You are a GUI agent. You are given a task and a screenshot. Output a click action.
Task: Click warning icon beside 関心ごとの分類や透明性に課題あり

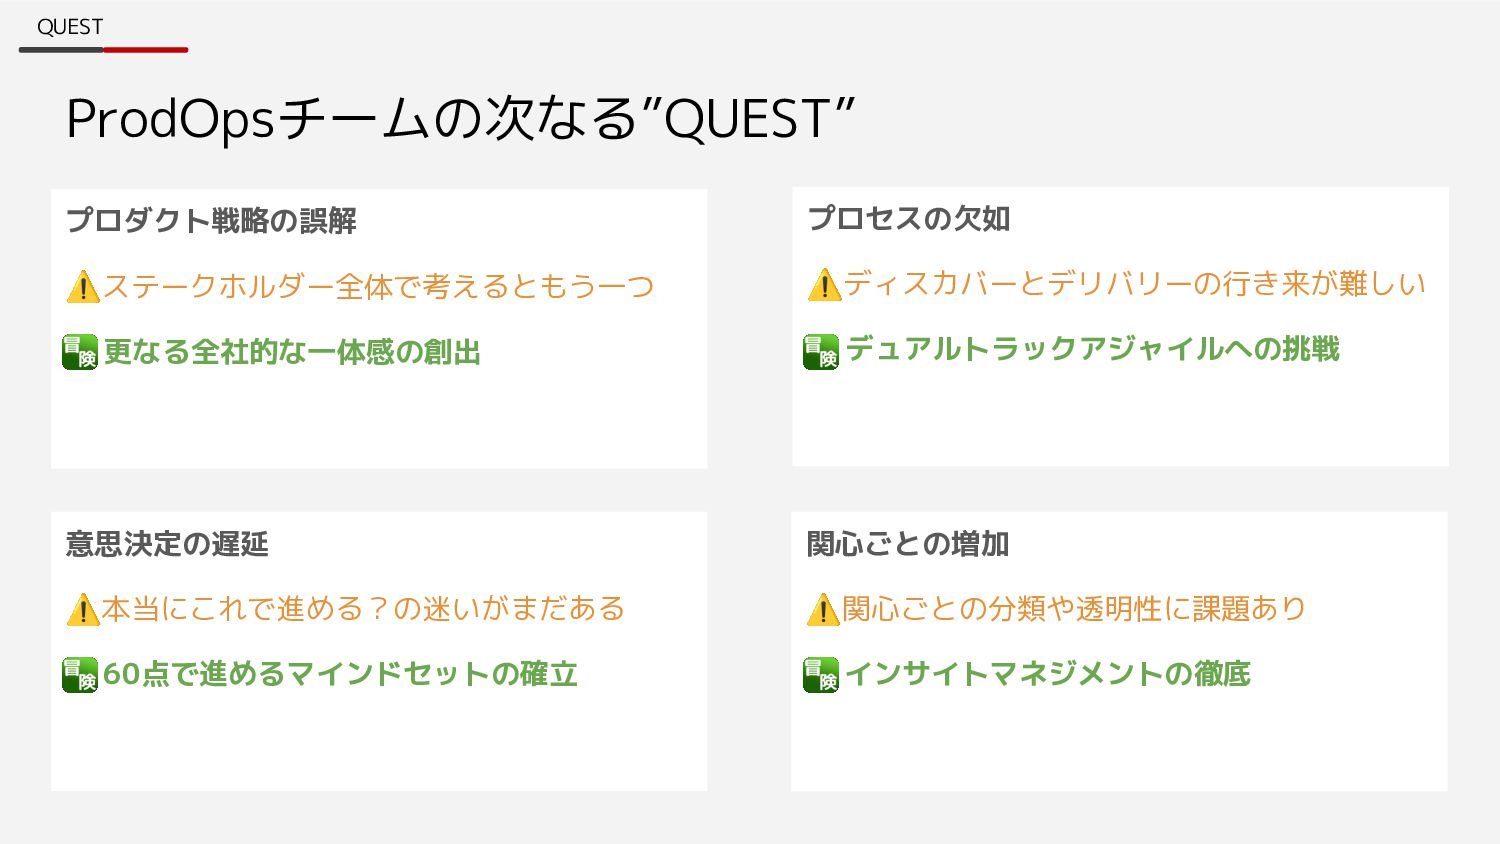pyautogui.click(x=822, y=609)
